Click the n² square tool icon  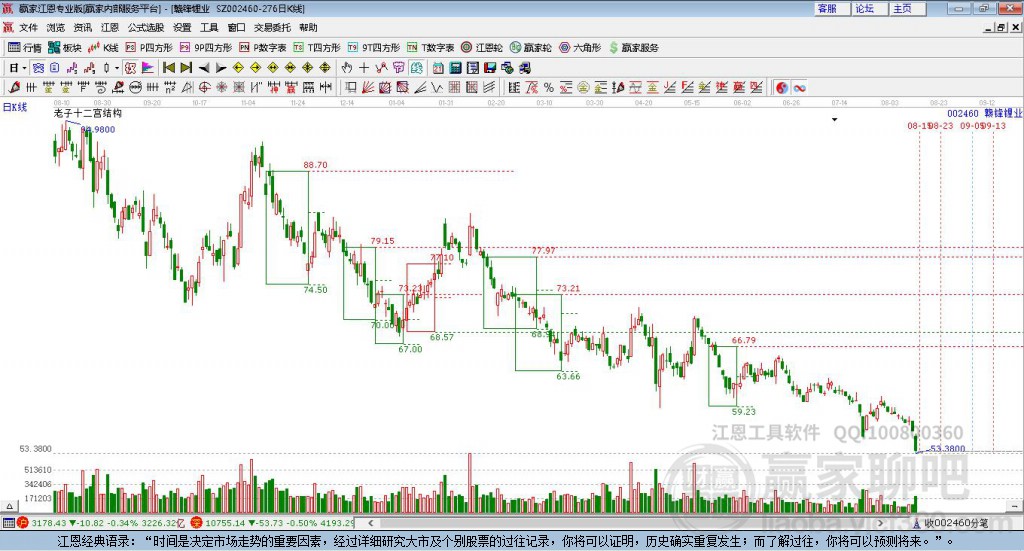(x=170, y=87)
